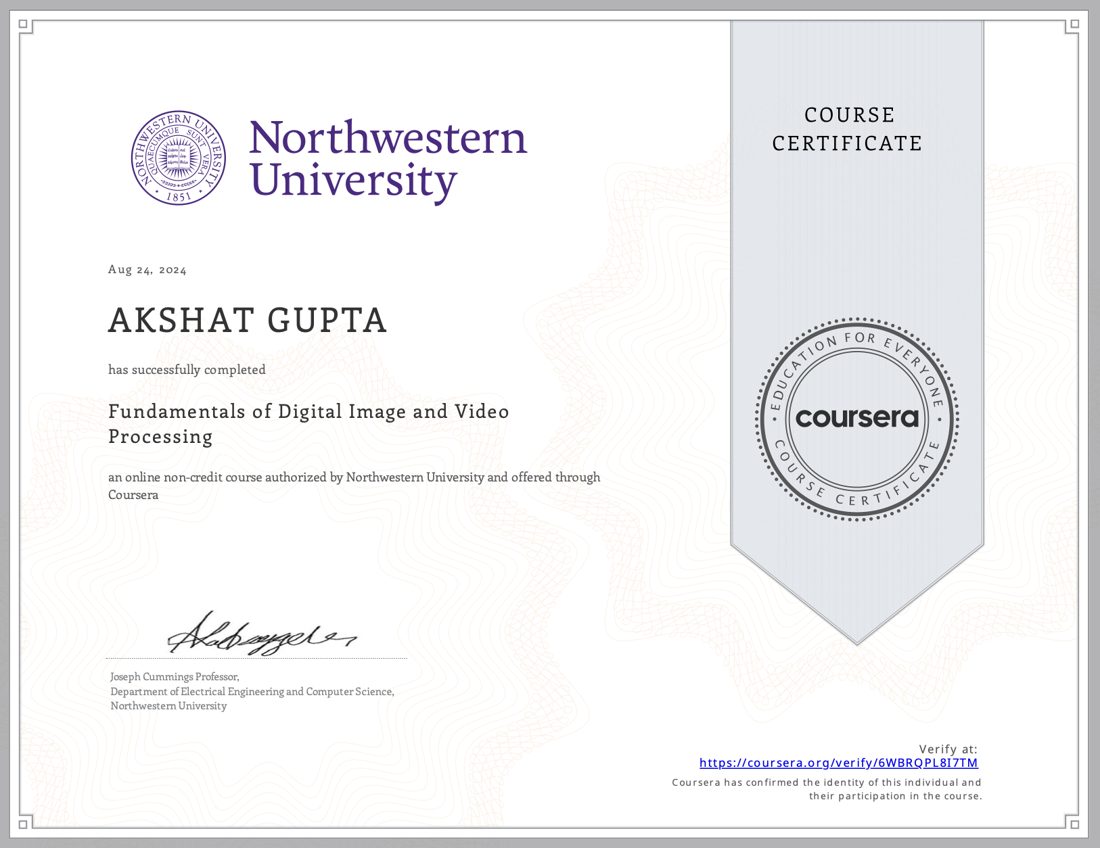Click the 'Verify at:' label
The image size is (1100, 848).
(948, 749)
